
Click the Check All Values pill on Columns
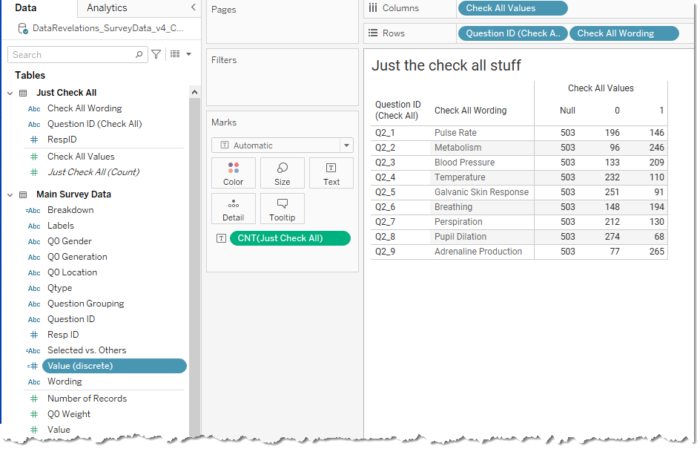513,8
